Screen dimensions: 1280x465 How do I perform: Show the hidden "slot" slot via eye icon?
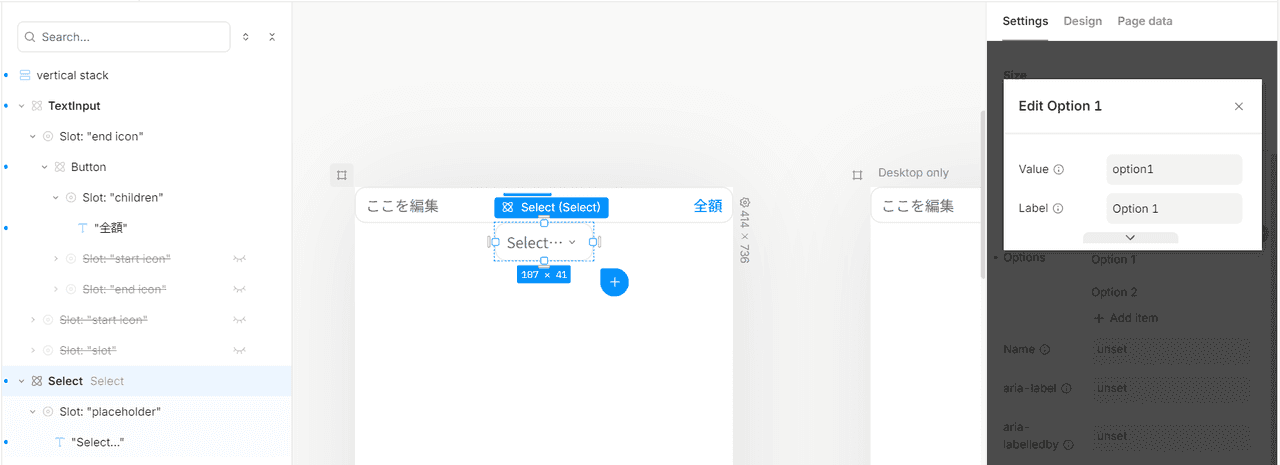[239, 350]
